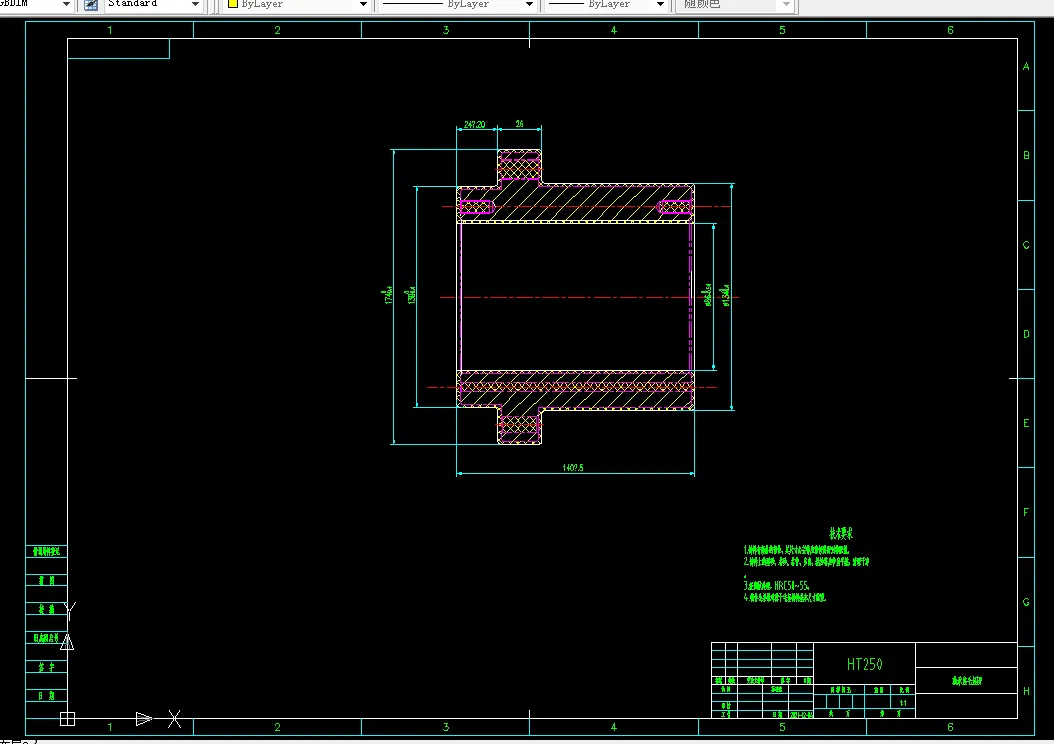Click zone number 5 on bottom border
This screenshot has width=1054, height=744.
pyautogui.click(x=782, y=727)
